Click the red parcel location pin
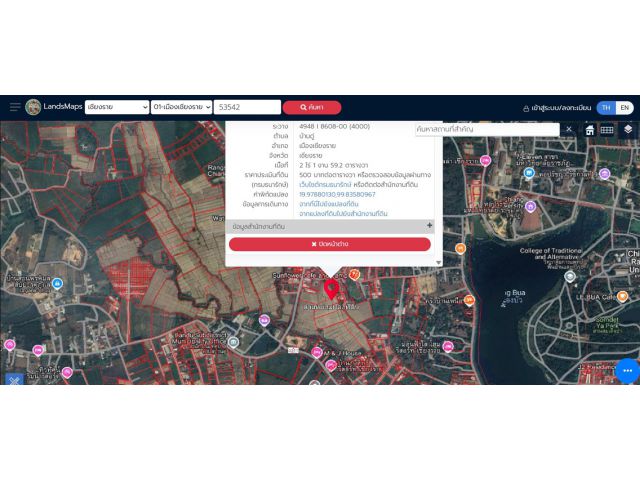The image size is (640, 480). click(331, 290)
